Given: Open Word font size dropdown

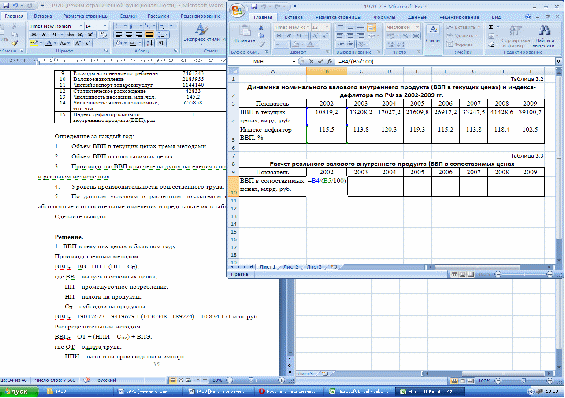Looking at the screenshot, I should [105, 26].
